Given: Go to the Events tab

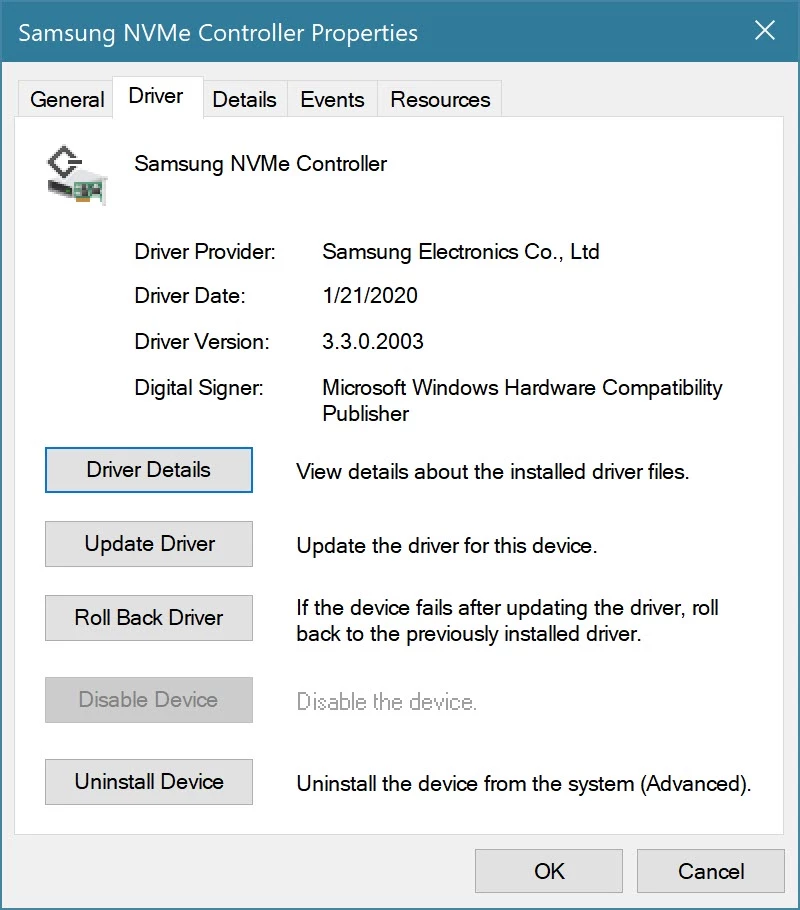Looking at the screenshot, I should coord(332,99).
